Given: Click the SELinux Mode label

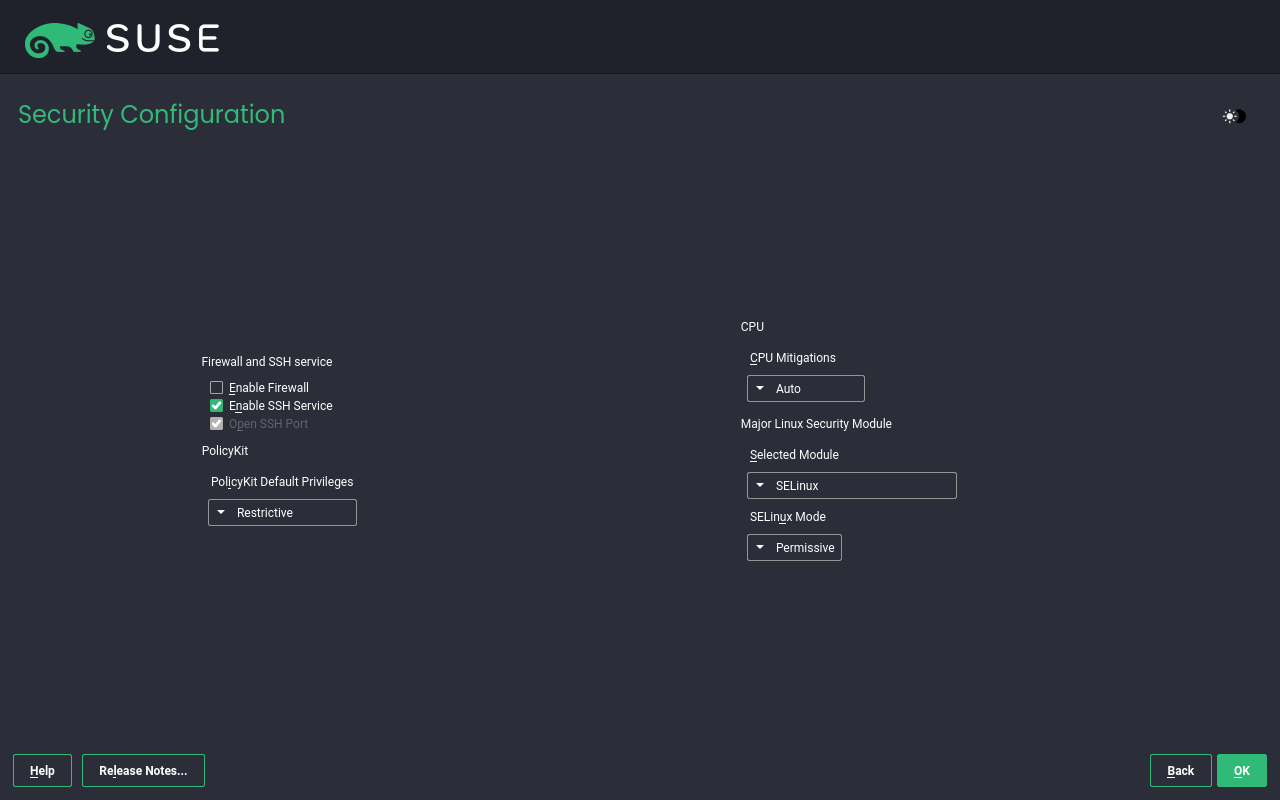Looking at the screenshot, I should pos(787,517).
